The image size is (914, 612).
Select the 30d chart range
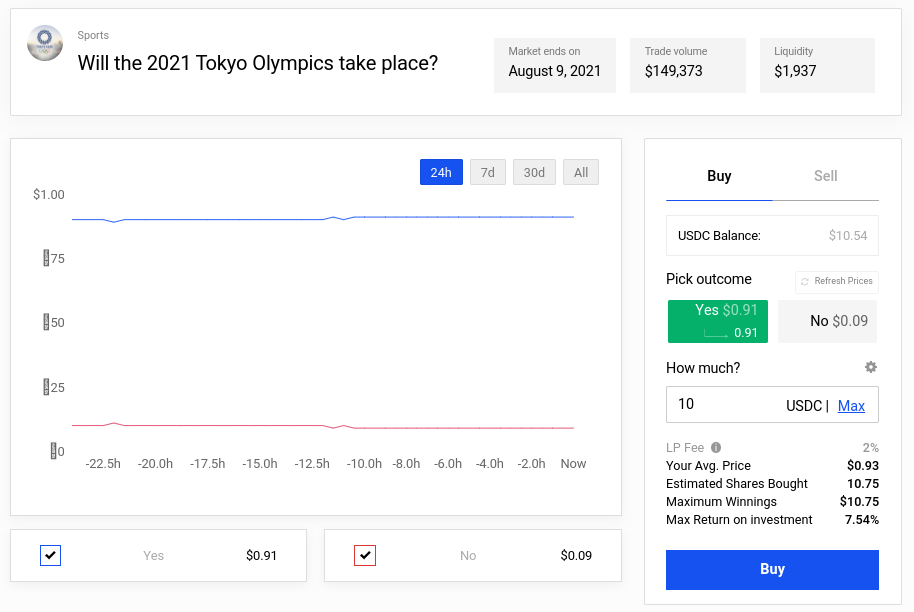click(x=534, y=172)
